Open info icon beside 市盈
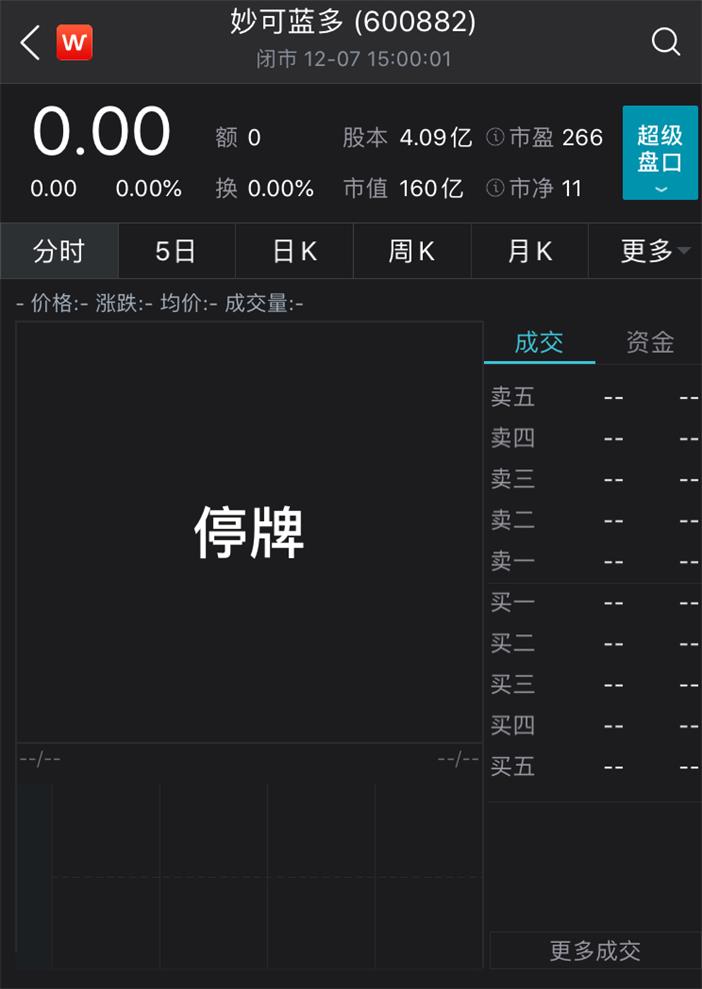The image size is (702, 989). (x=495, y=137)
